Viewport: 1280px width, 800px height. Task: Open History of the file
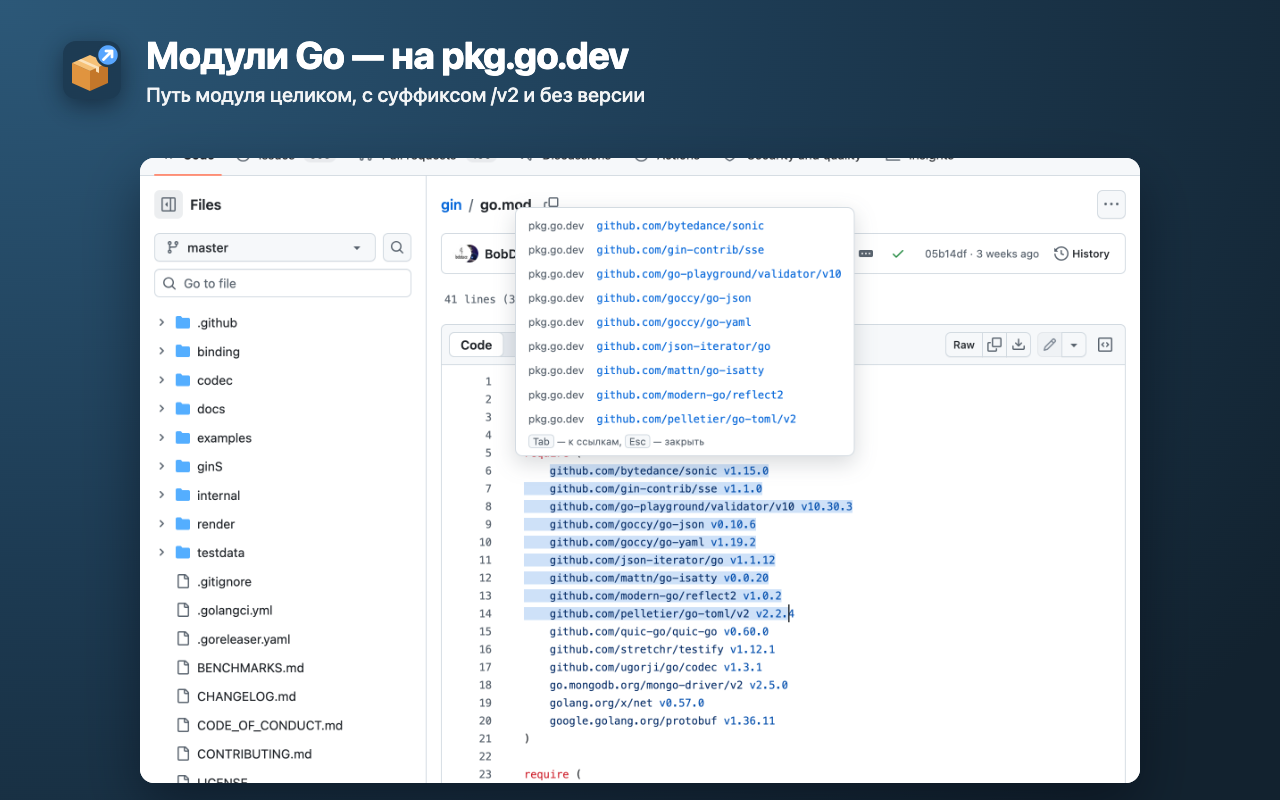1082,254
